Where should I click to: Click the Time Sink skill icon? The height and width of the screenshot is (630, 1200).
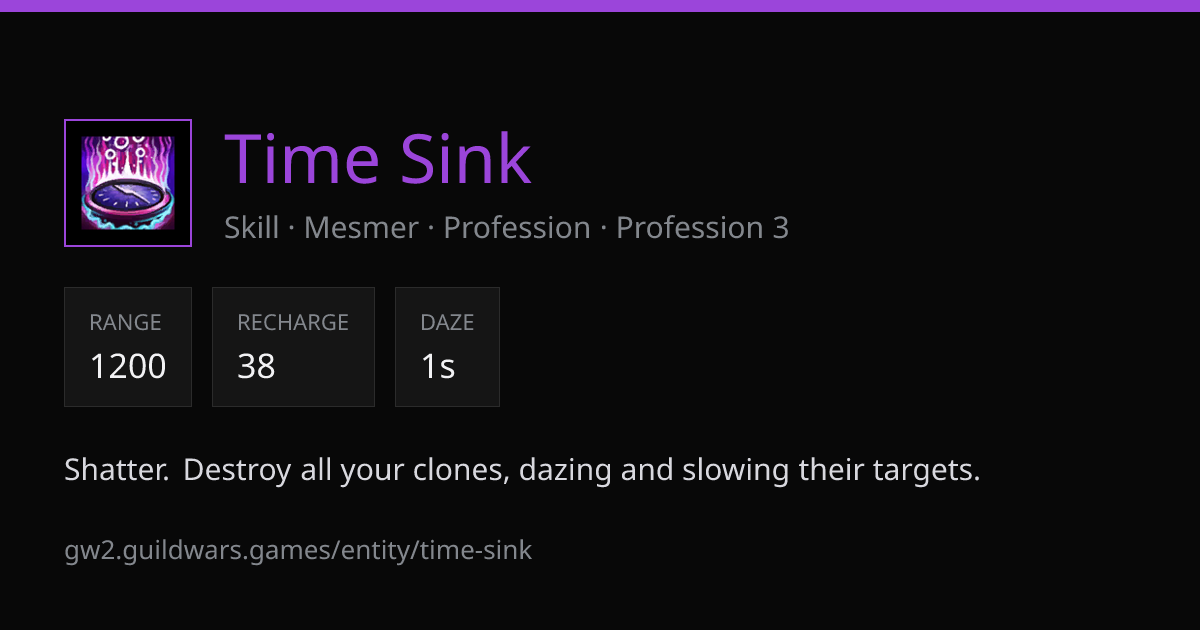coord(128,183)
